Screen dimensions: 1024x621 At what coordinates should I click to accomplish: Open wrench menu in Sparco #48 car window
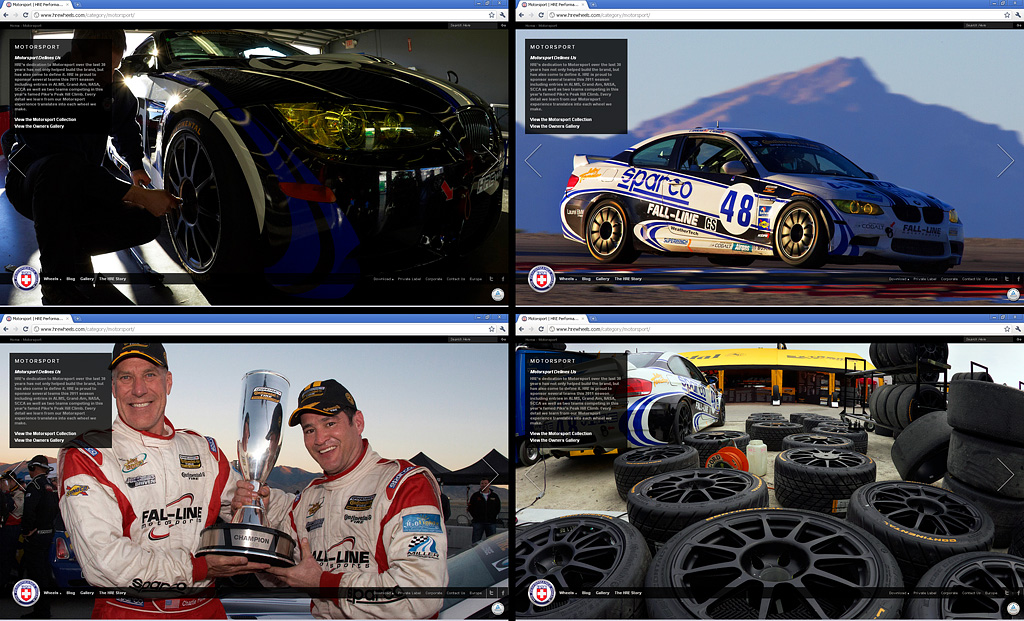click(x=1018, y=14)
